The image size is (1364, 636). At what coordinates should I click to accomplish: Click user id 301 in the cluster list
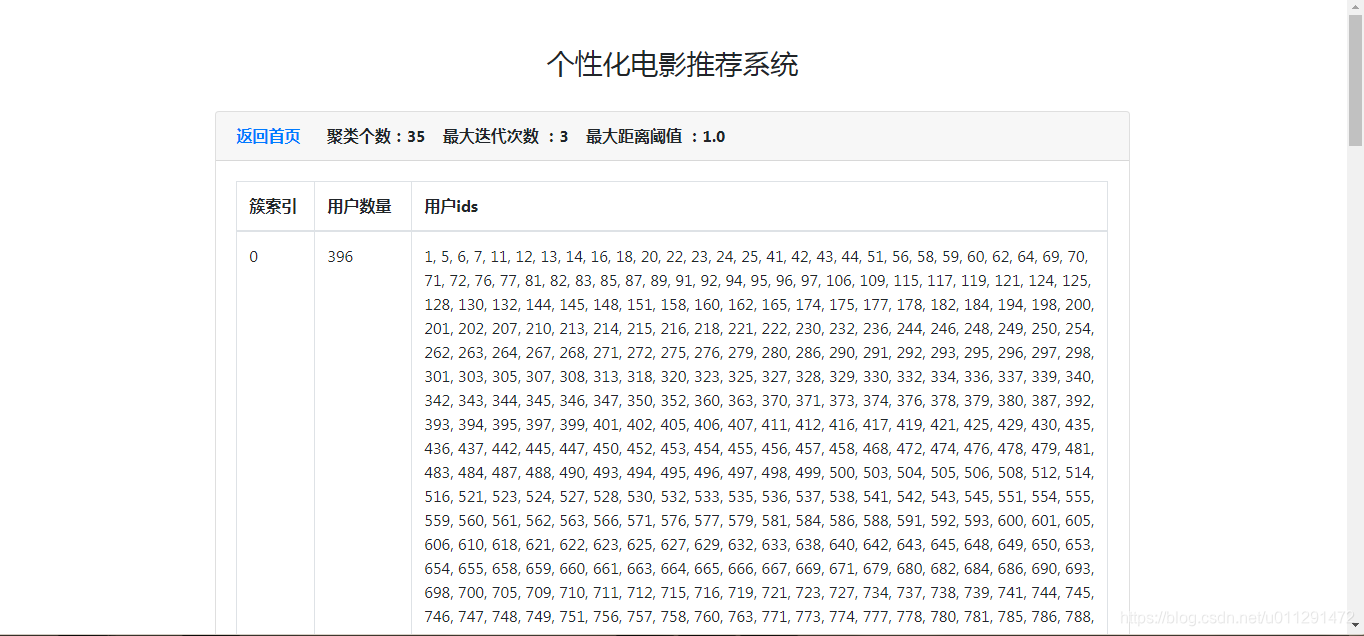pos(438,376)
